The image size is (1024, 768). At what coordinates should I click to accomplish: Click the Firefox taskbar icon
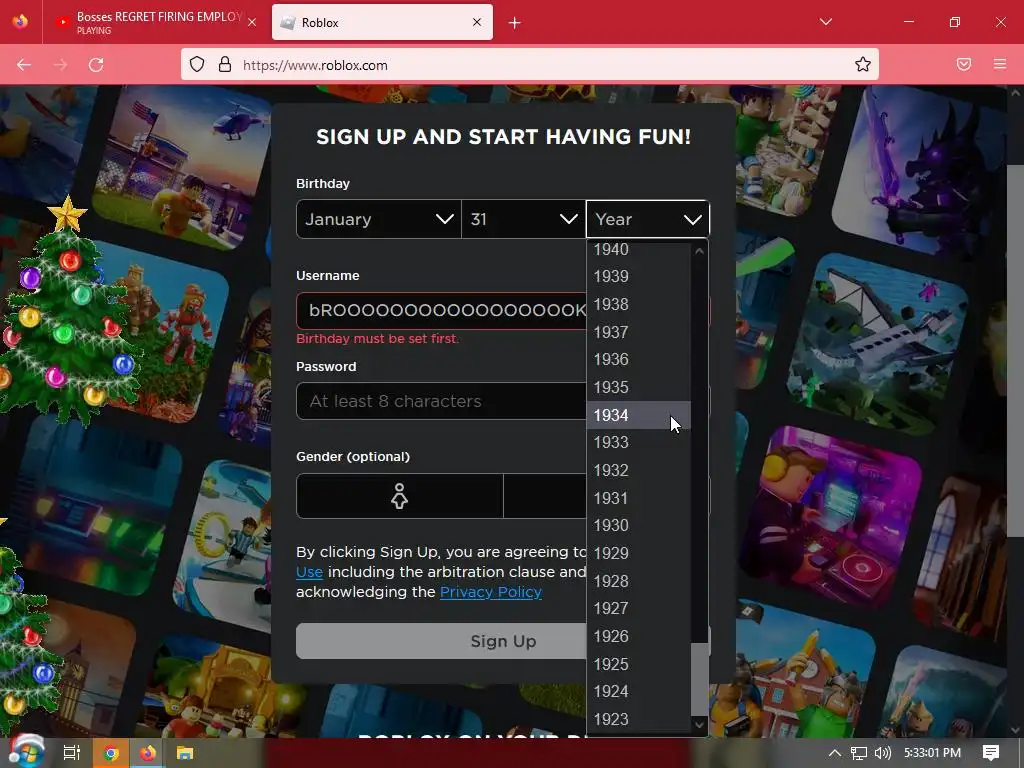pos(148,753)
